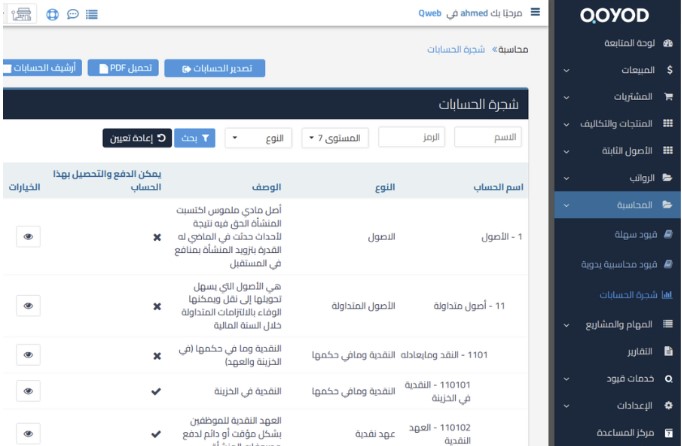682x446 pixels.
Task: Focus the الرمز code input field
Action: click(411, 137)
